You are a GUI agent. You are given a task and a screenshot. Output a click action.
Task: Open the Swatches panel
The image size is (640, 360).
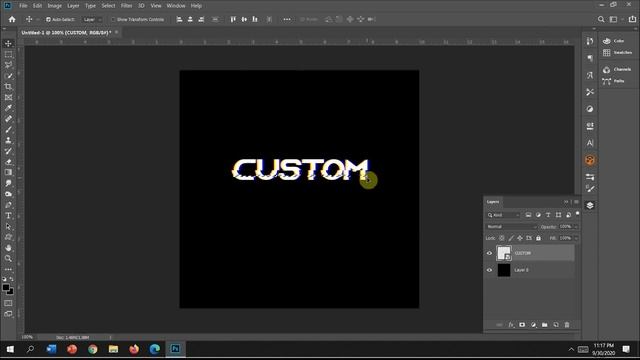click(x=617, y=53)
